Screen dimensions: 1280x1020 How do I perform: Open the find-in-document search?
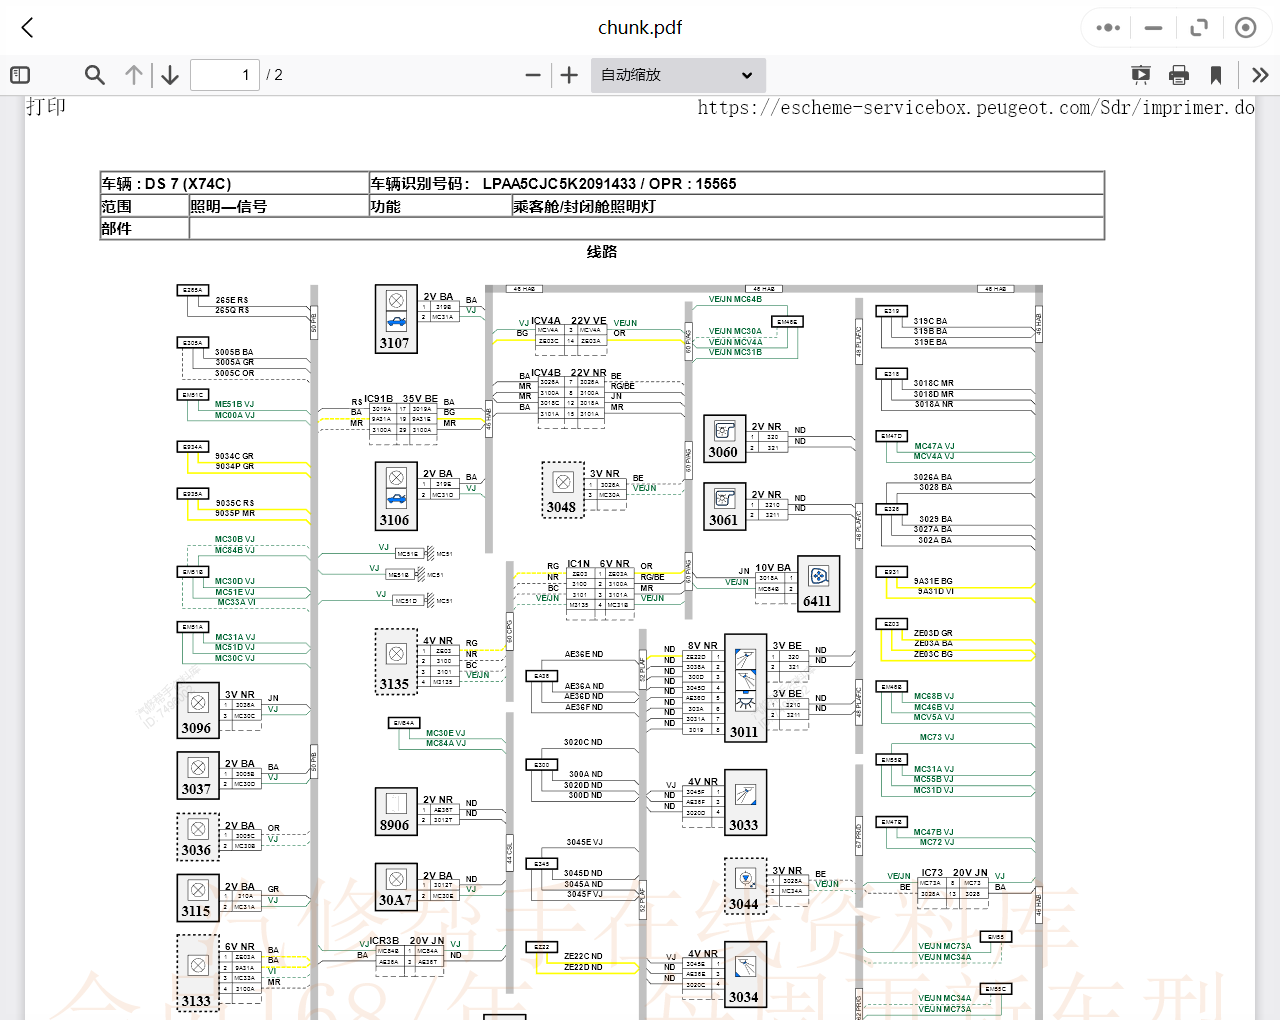tap(95, 75)
